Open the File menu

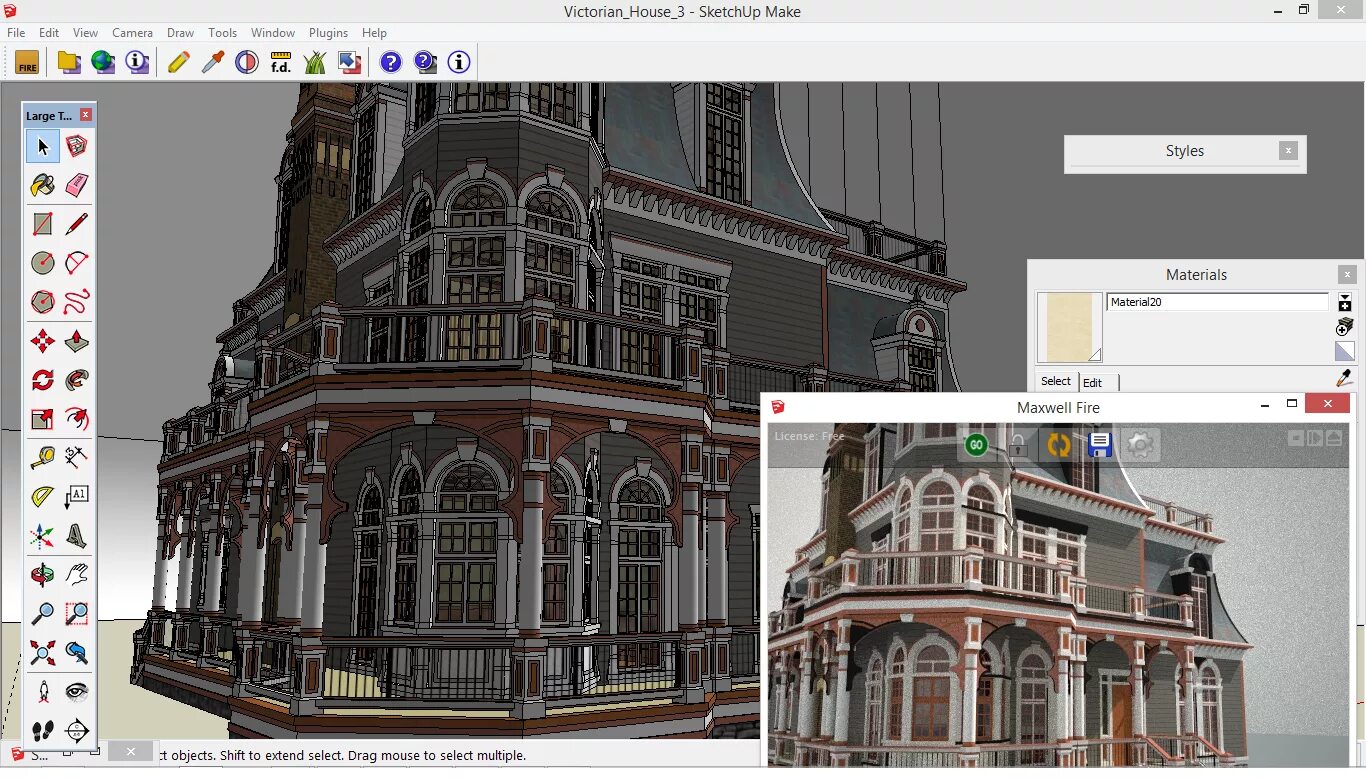click(16, 33)
